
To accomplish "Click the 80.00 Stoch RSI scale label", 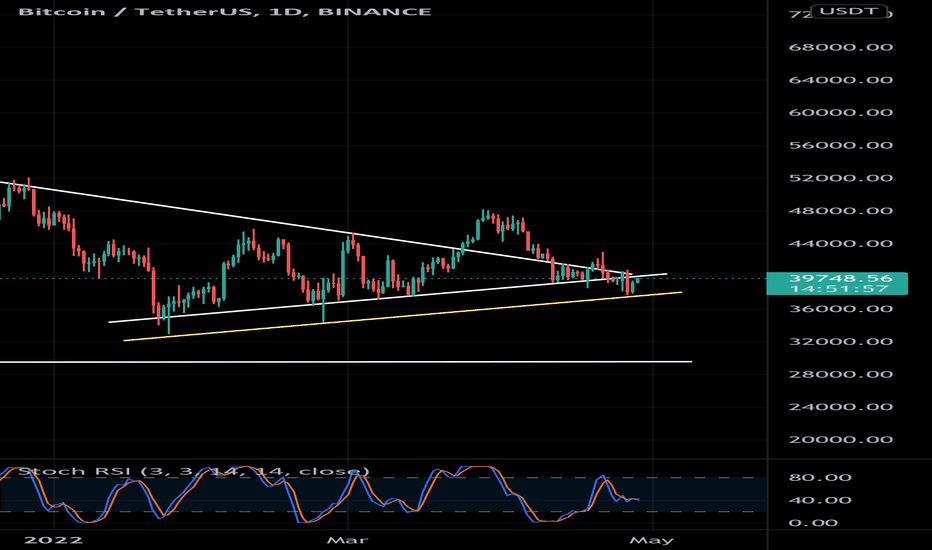I will (x=820, y=477).
